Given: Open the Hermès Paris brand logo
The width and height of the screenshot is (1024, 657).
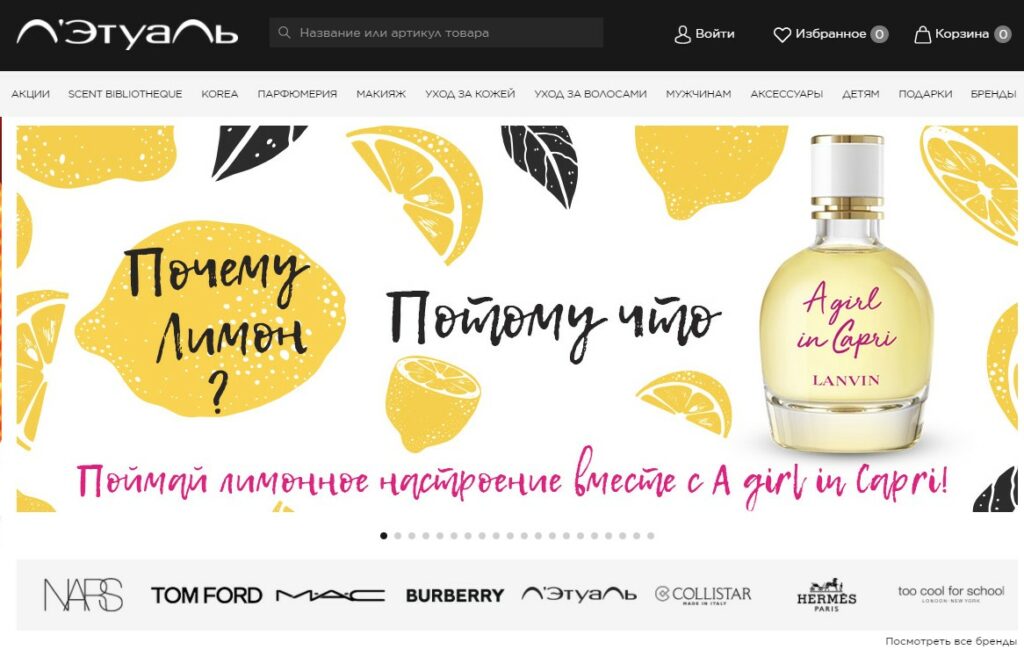Looking at the screenshot, I should point(826,594).
